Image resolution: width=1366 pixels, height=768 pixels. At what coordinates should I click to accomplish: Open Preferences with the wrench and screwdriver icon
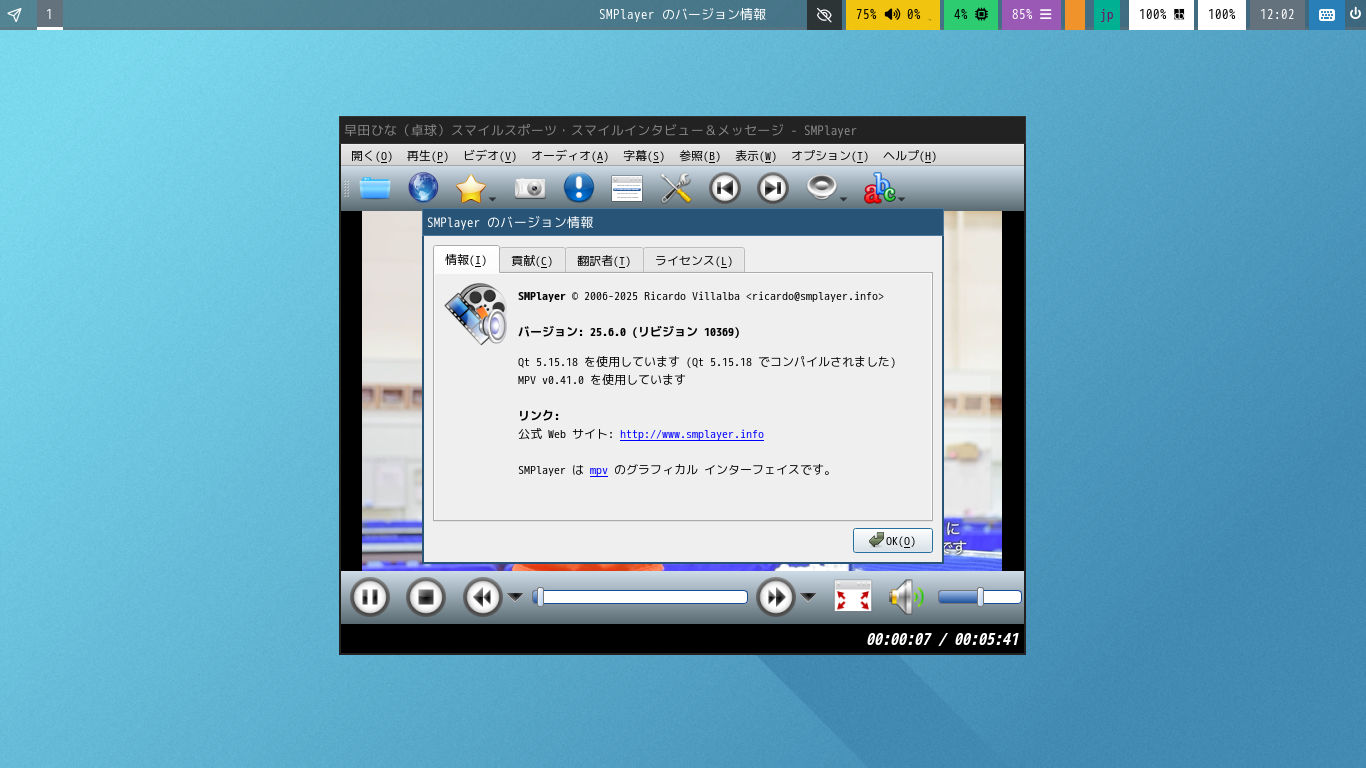(676, 188)
